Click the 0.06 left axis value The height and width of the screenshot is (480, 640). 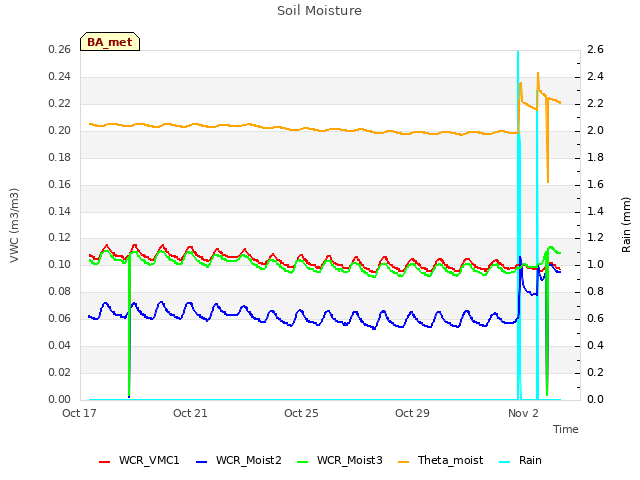(x=60, y=319)
